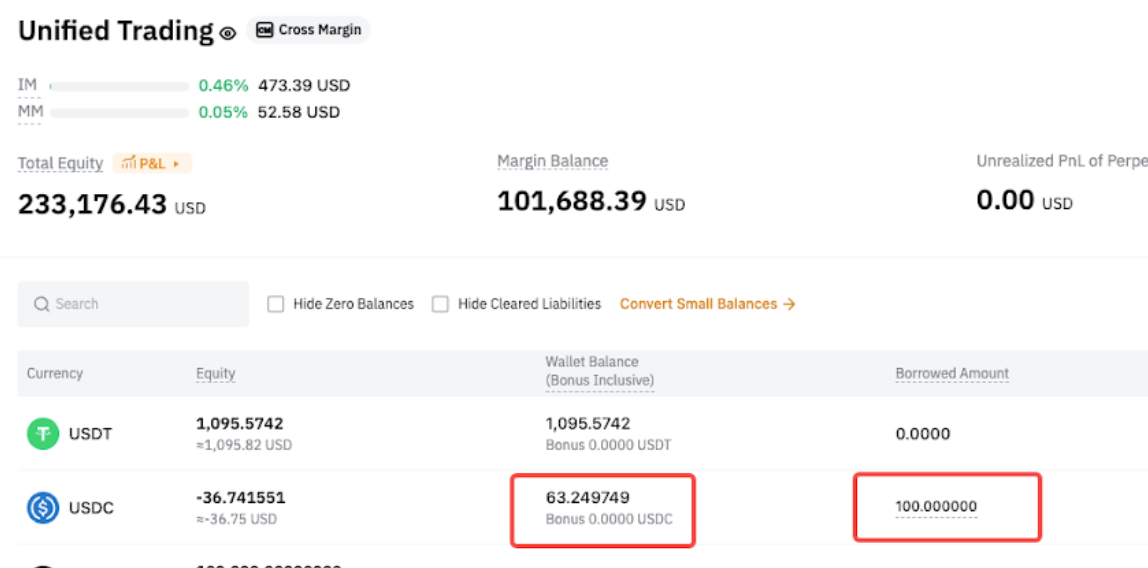Click the USDC borrowed amount 100.000000
The image size is (1148, 568).
point(935,506)
